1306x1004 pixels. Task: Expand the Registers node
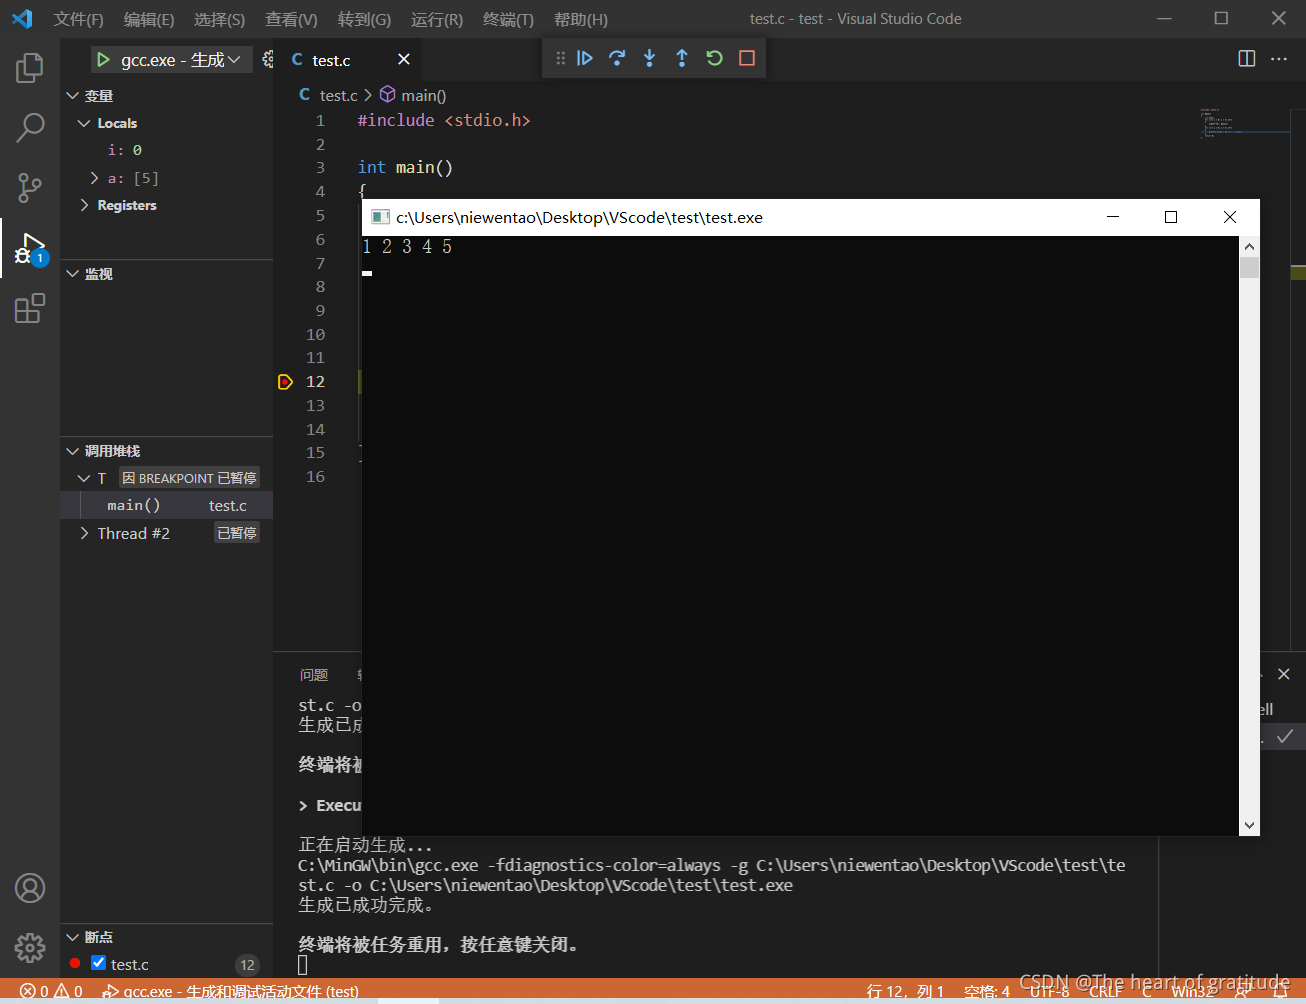tap(84, 205)
